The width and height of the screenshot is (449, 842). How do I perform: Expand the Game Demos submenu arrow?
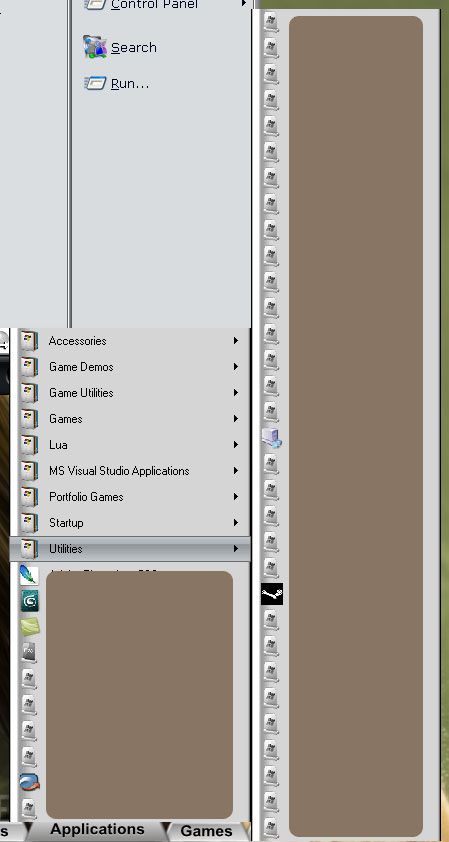click(235, 367)
